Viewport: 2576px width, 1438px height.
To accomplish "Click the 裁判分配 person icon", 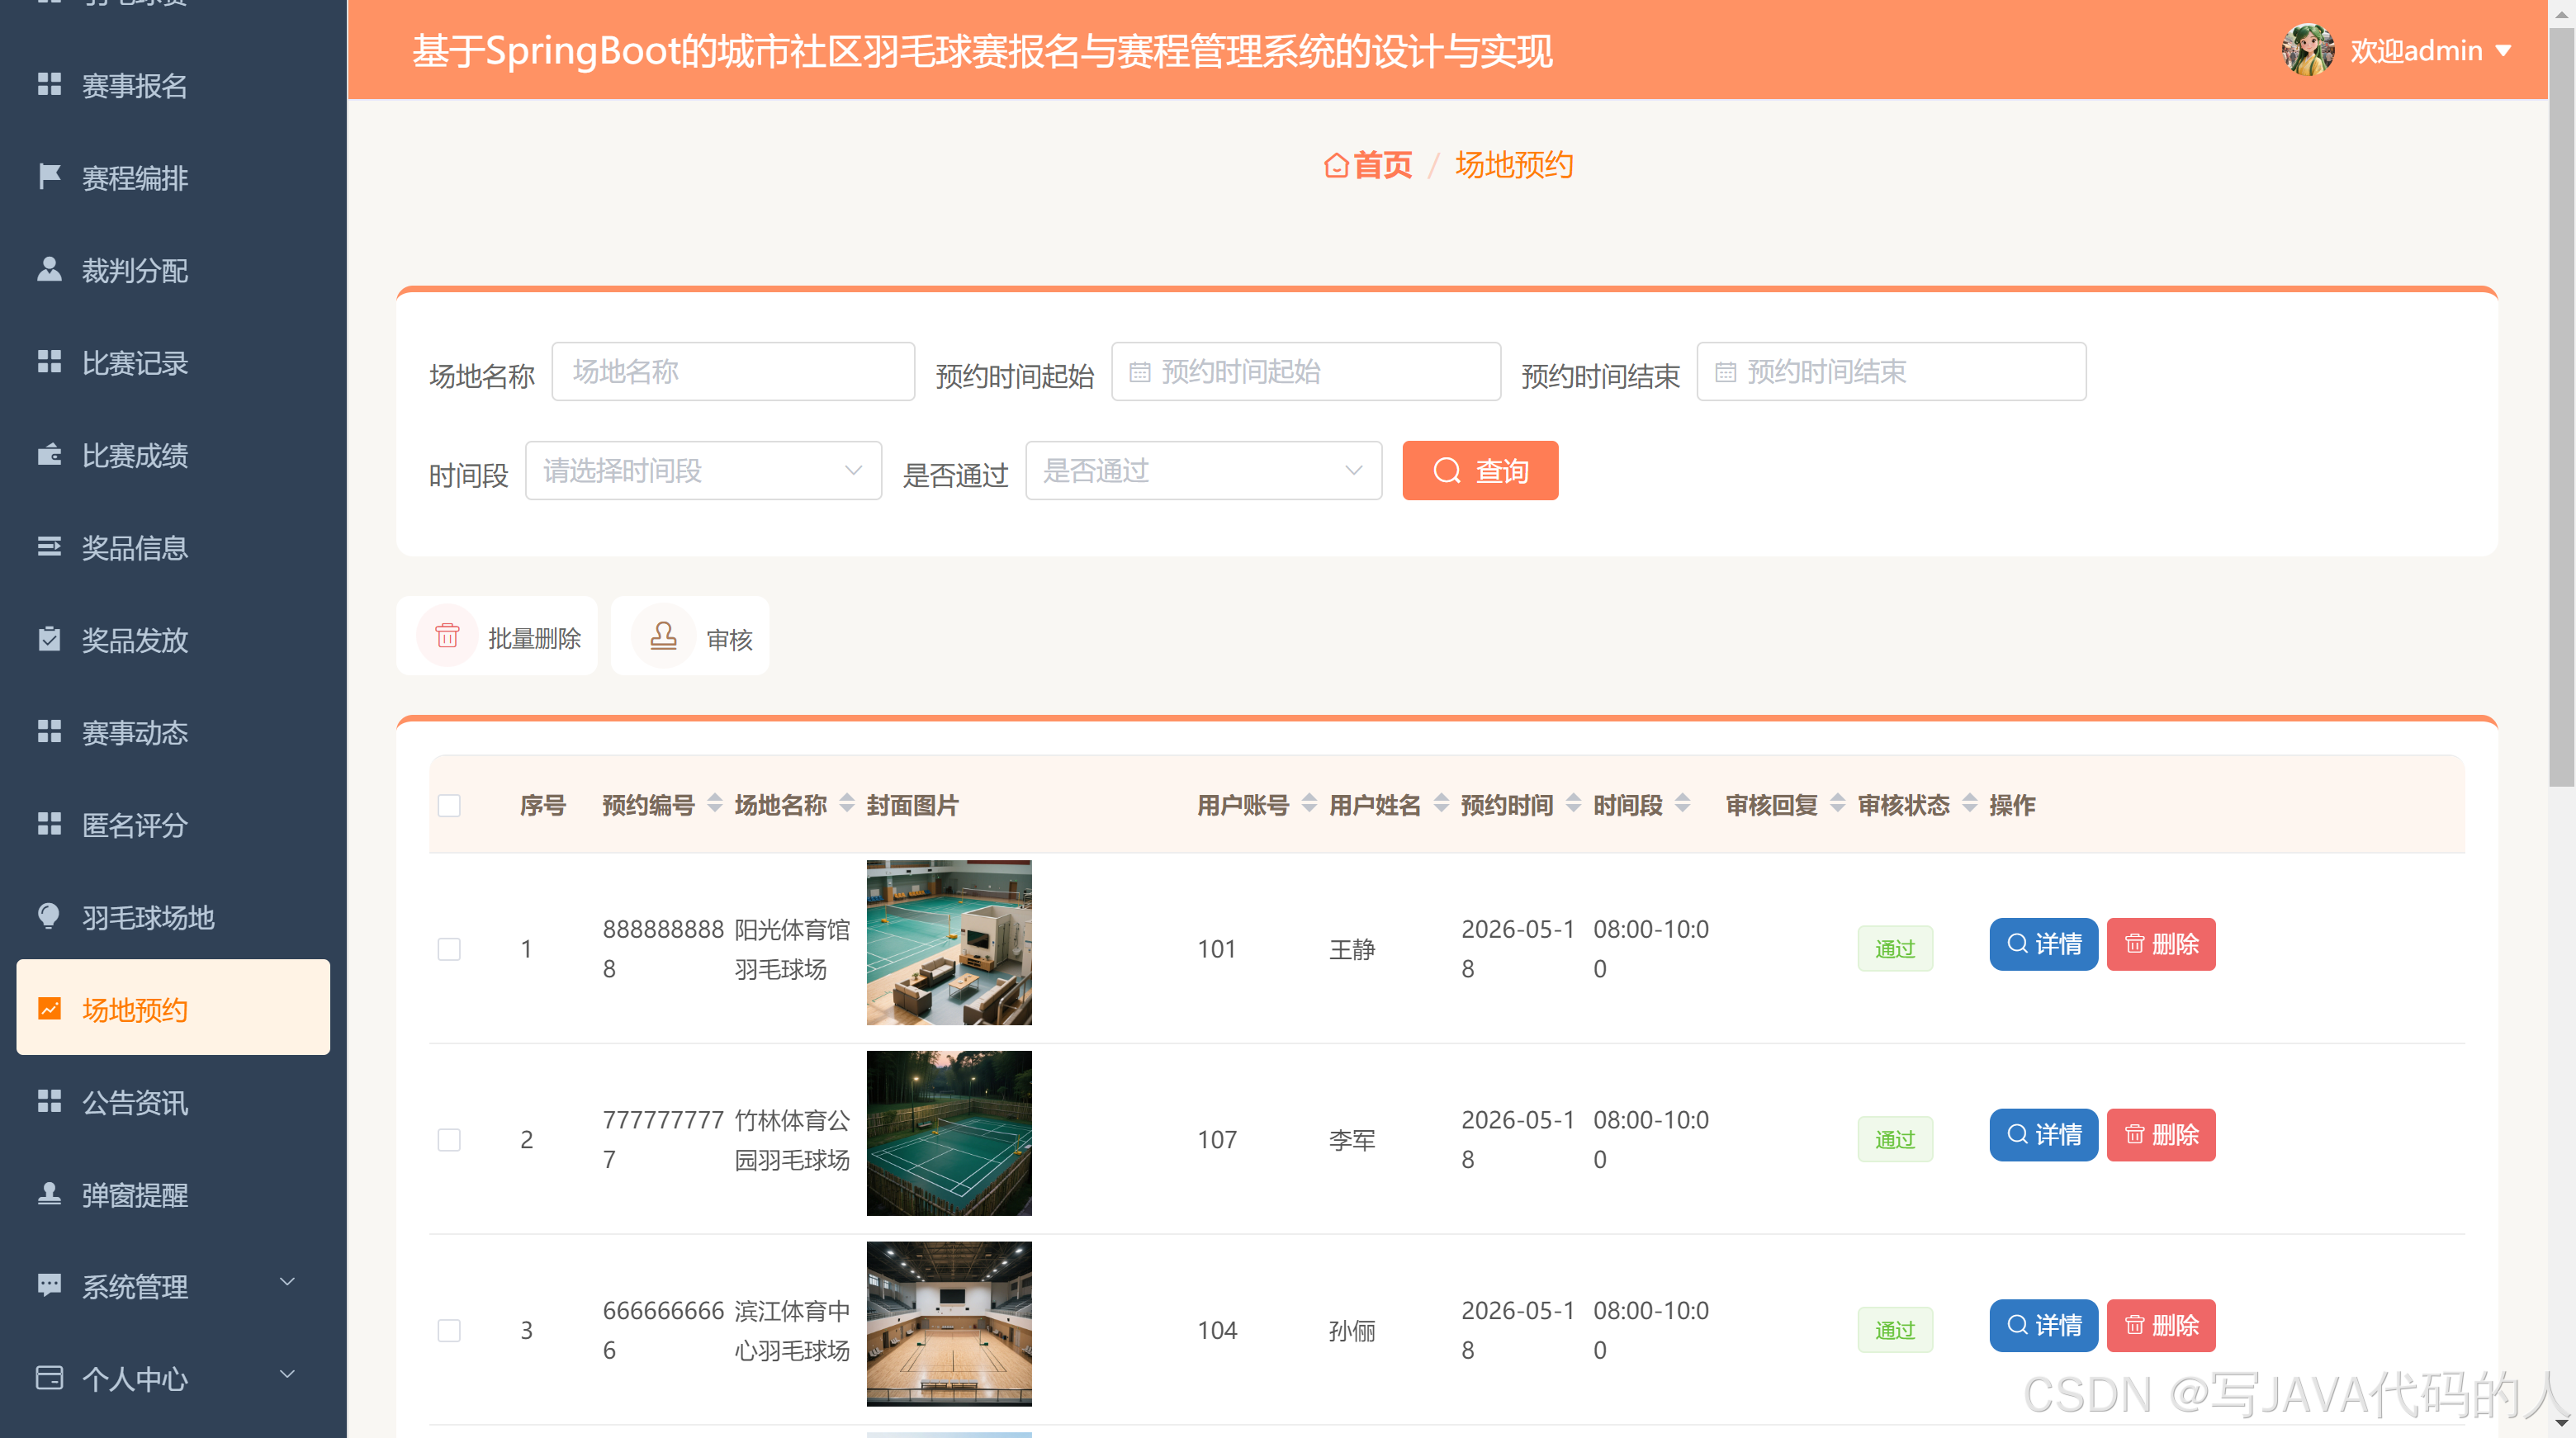I will coord(49,269).
